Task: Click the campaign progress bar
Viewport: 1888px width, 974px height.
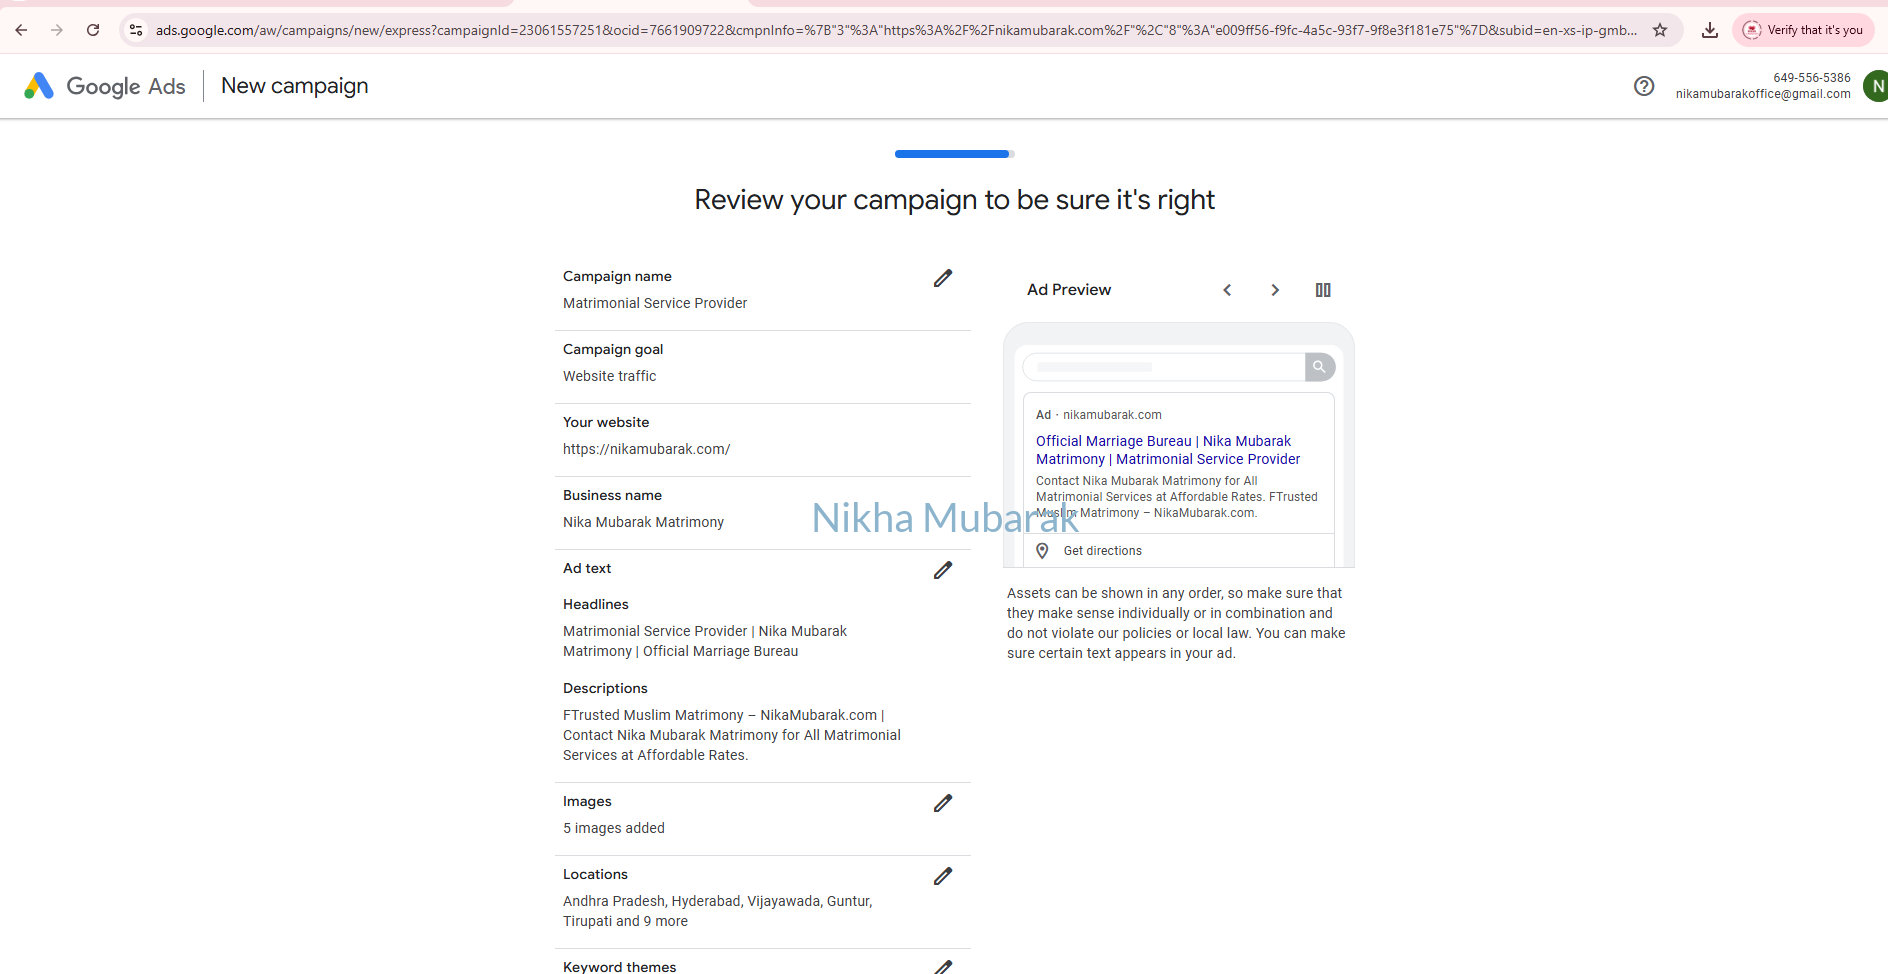Action: (954, 154)
